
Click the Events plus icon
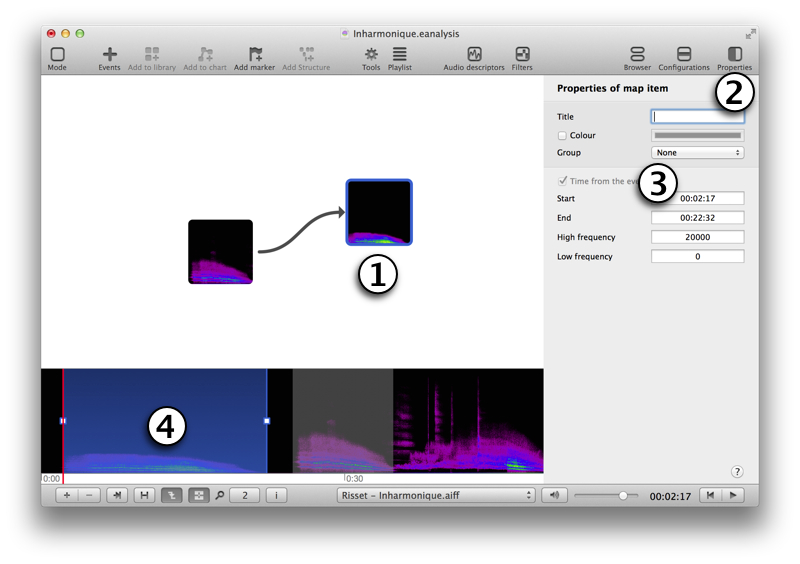pos(109,54)
